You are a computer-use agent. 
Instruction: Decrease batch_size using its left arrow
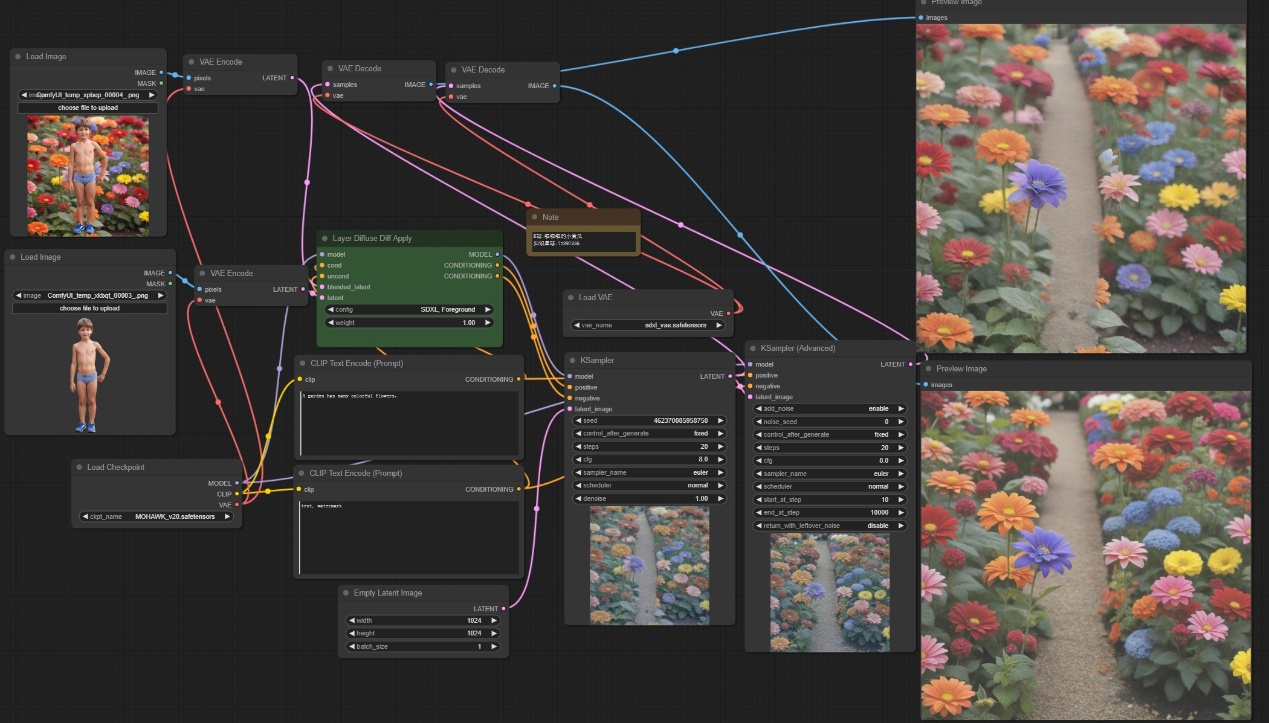click(x=351, y=646)
